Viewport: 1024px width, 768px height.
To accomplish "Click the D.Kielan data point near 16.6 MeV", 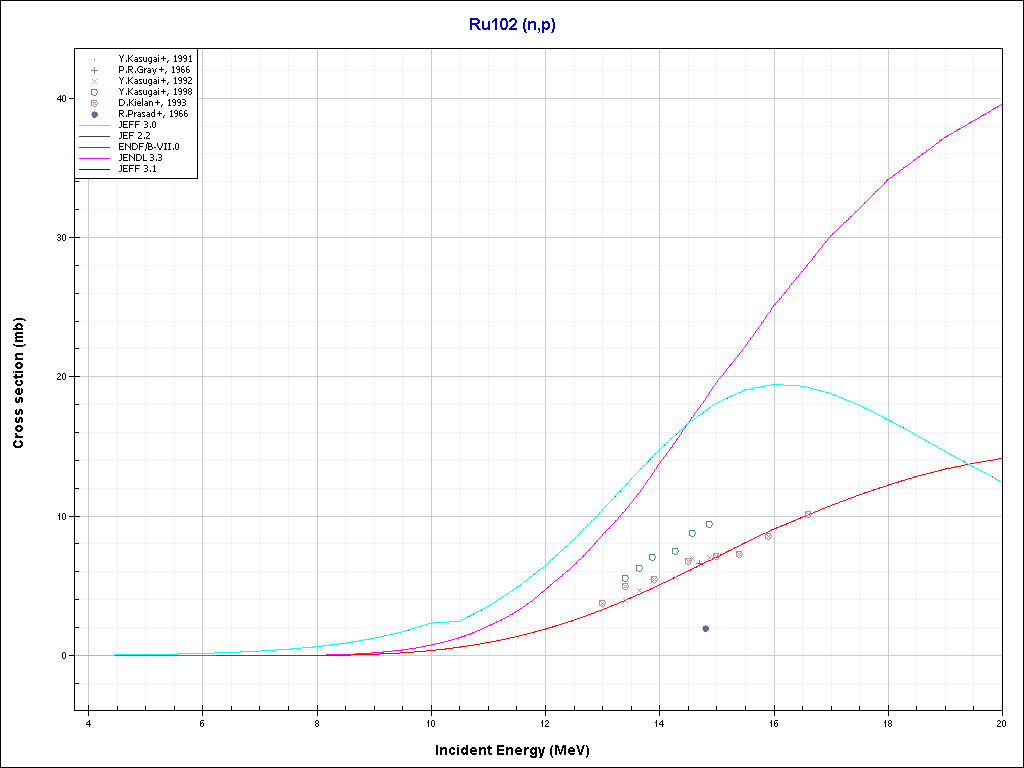I will click(x=808, y=514).
